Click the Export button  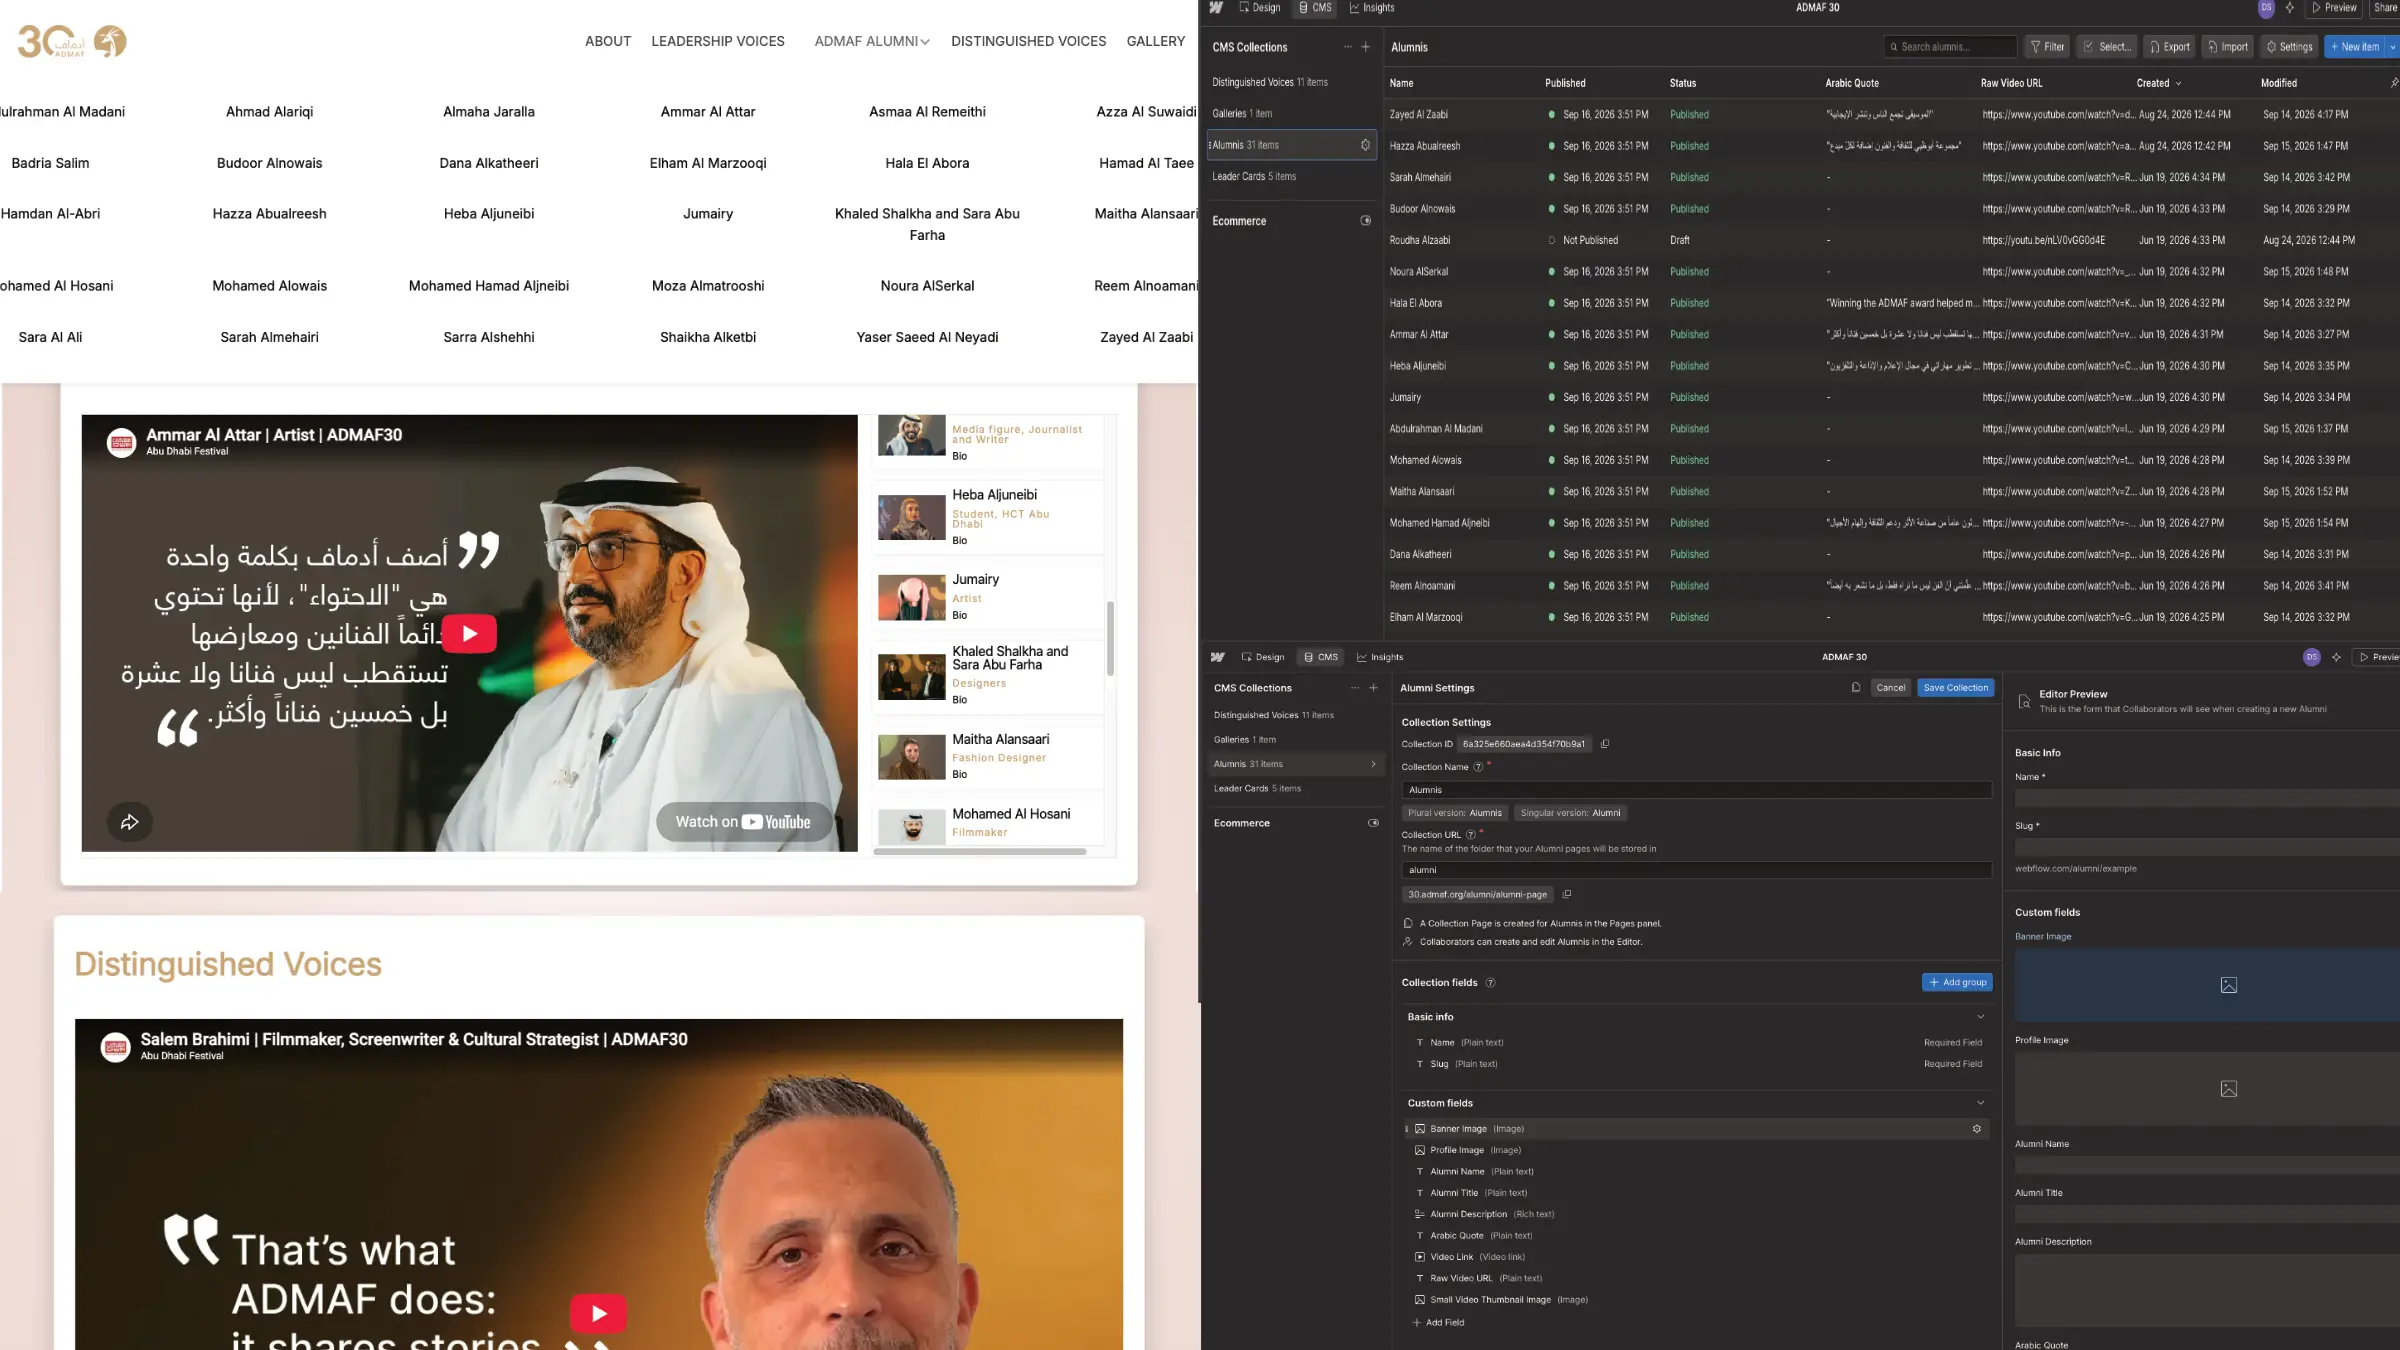pyautogui.click(x=2170, y=47)
